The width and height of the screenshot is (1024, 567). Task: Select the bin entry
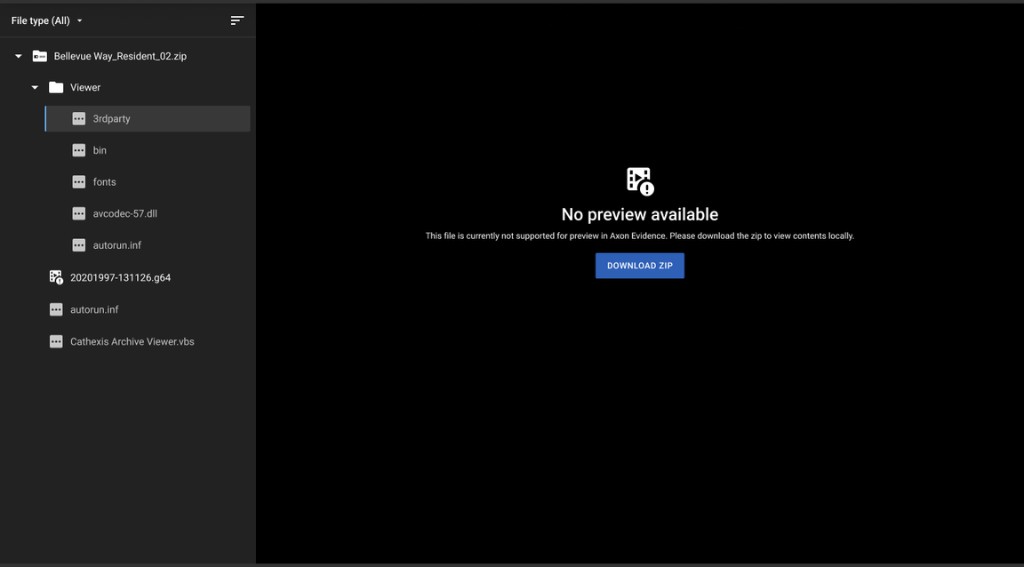99,150
